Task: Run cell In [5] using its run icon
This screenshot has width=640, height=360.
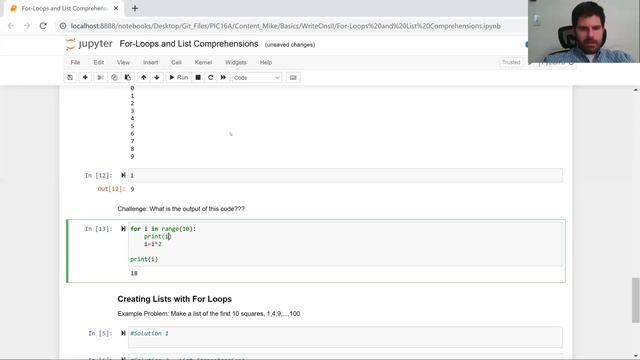Action: click(123, 333)
